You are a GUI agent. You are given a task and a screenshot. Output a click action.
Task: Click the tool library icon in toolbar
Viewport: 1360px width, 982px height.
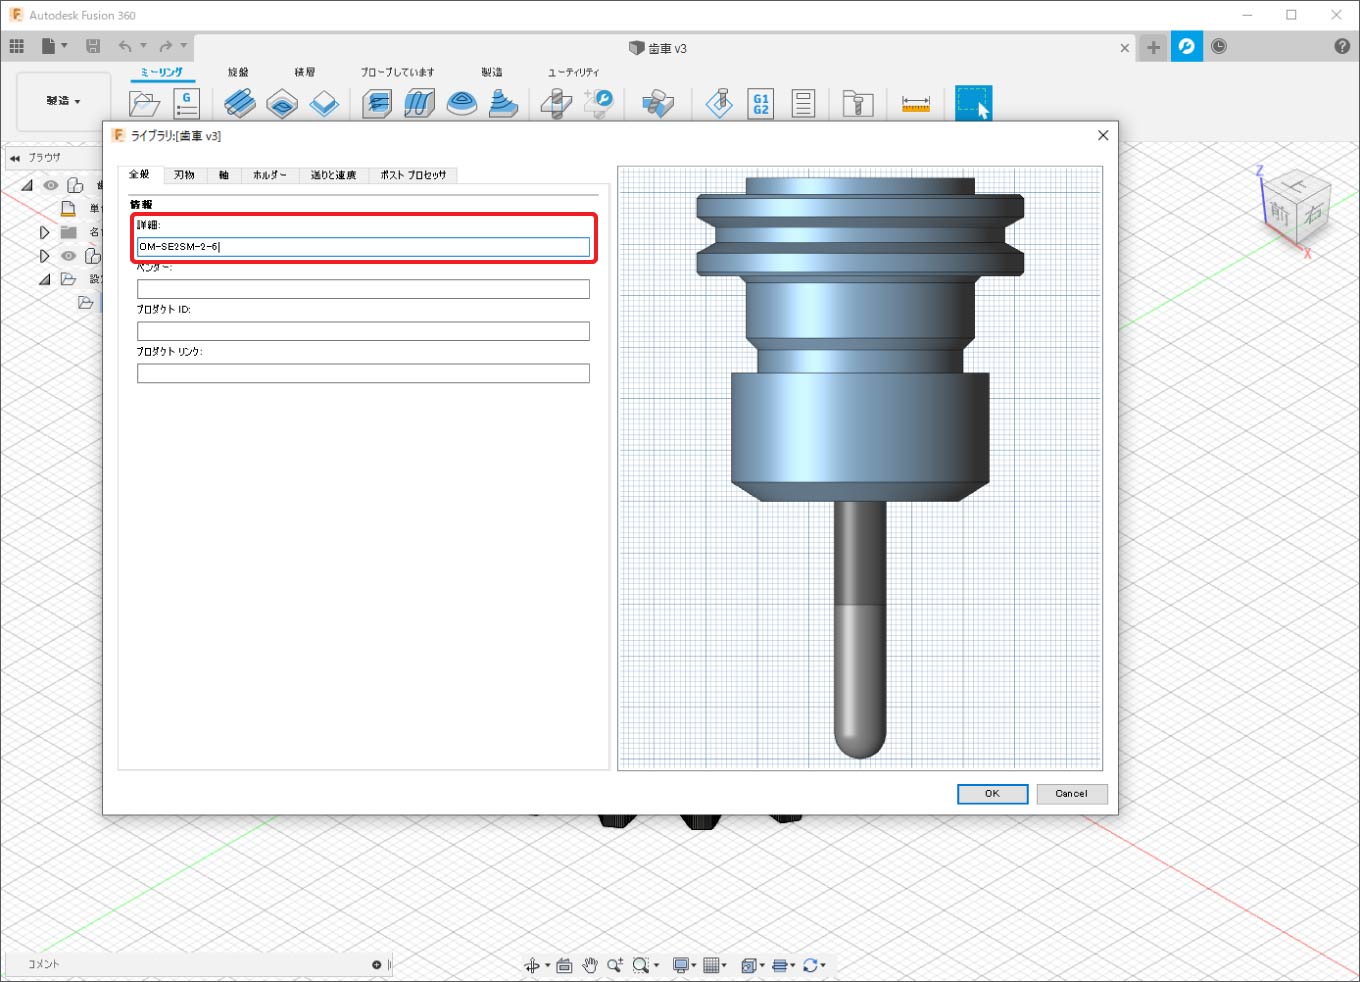tap(858, 104)
